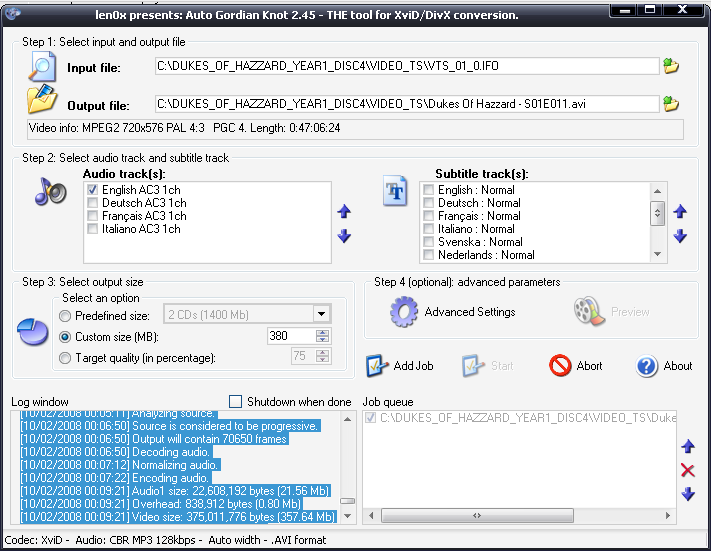Click the Abort button label
The height and width of the screenshot is (551, 711).
click(589, 366)
